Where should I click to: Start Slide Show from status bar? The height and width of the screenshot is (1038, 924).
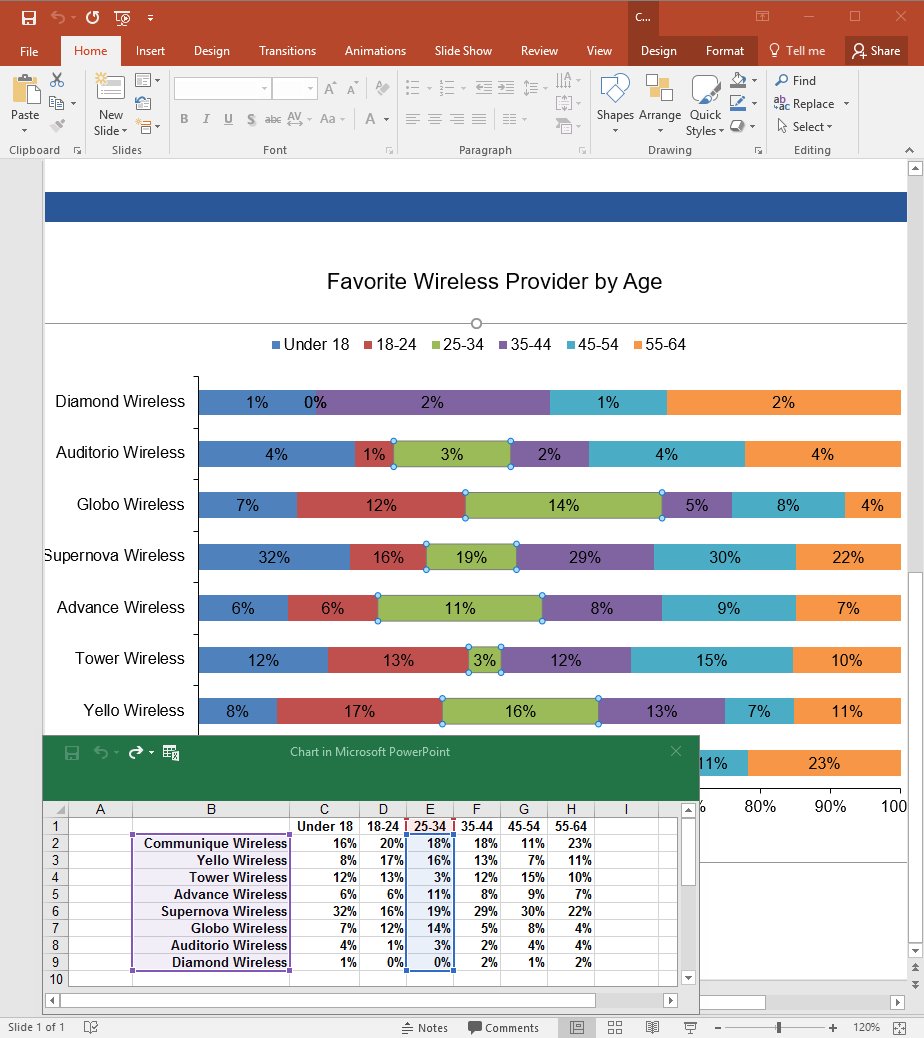pos(690,1027)
